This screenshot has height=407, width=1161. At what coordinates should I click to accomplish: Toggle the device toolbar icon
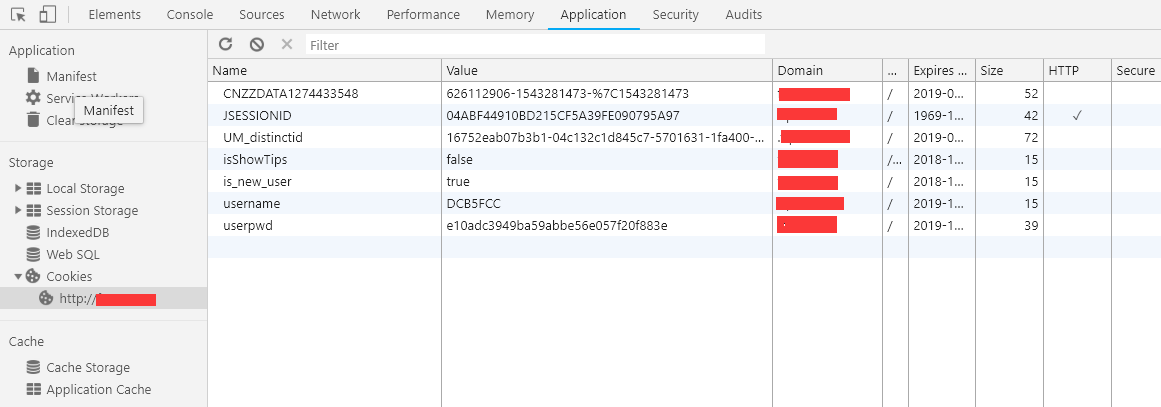click(47, 15)
